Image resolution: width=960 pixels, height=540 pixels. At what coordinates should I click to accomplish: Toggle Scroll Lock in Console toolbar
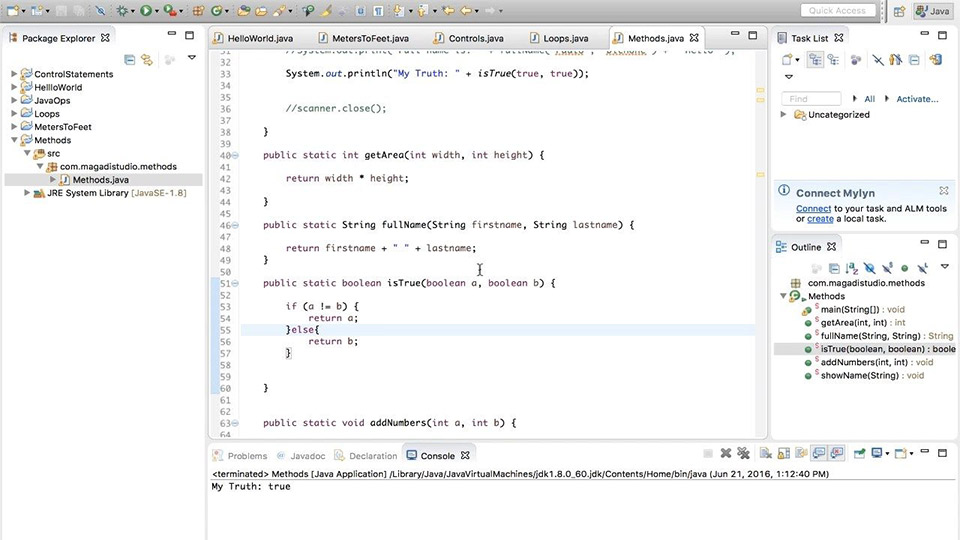tap(783, 453)
